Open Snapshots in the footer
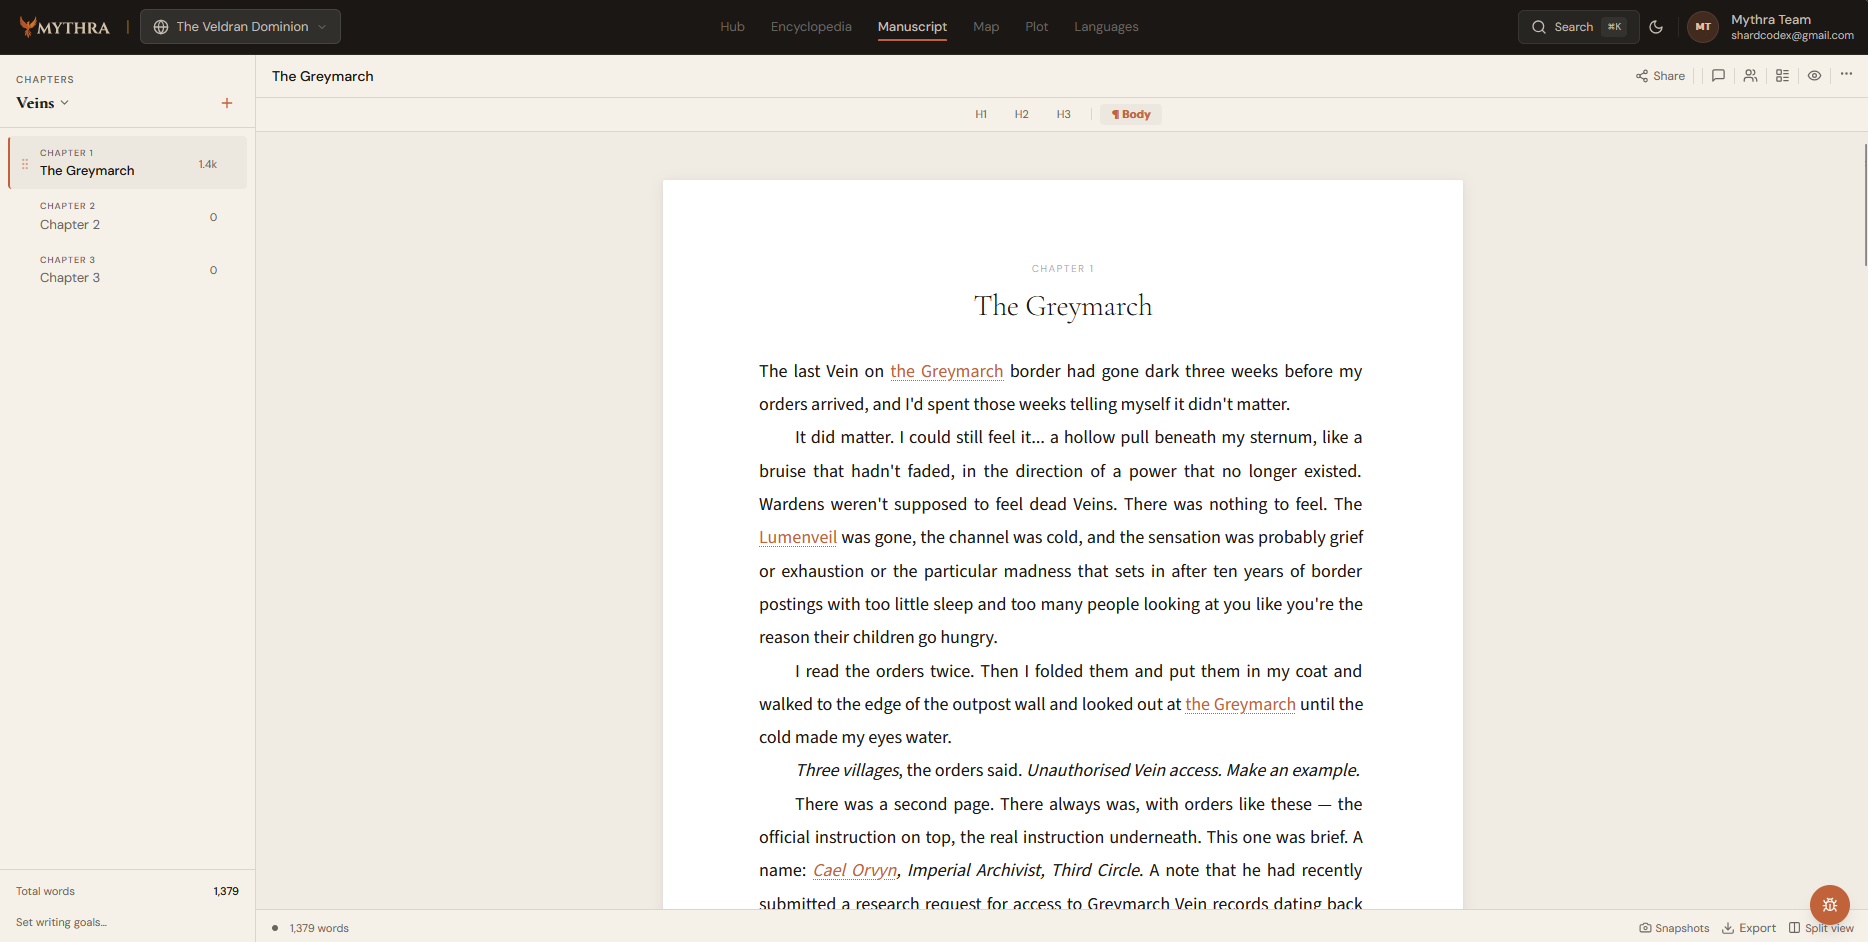The width and height of the screenshot is (1868, 942). (1674, 928)
